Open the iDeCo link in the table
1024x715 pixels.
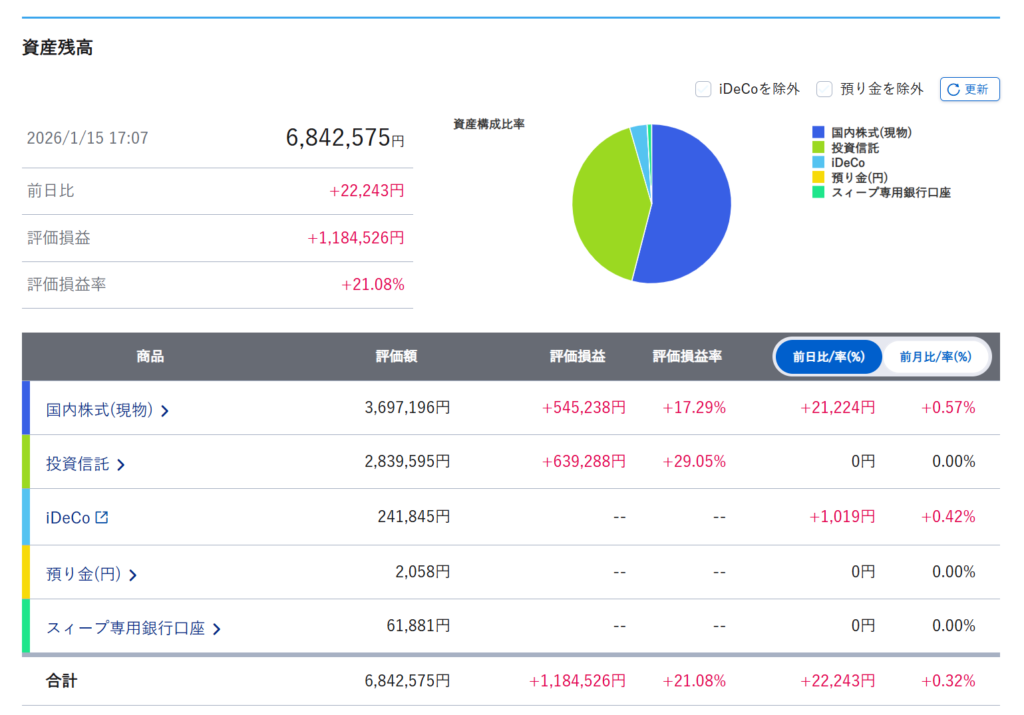(68, 517)
